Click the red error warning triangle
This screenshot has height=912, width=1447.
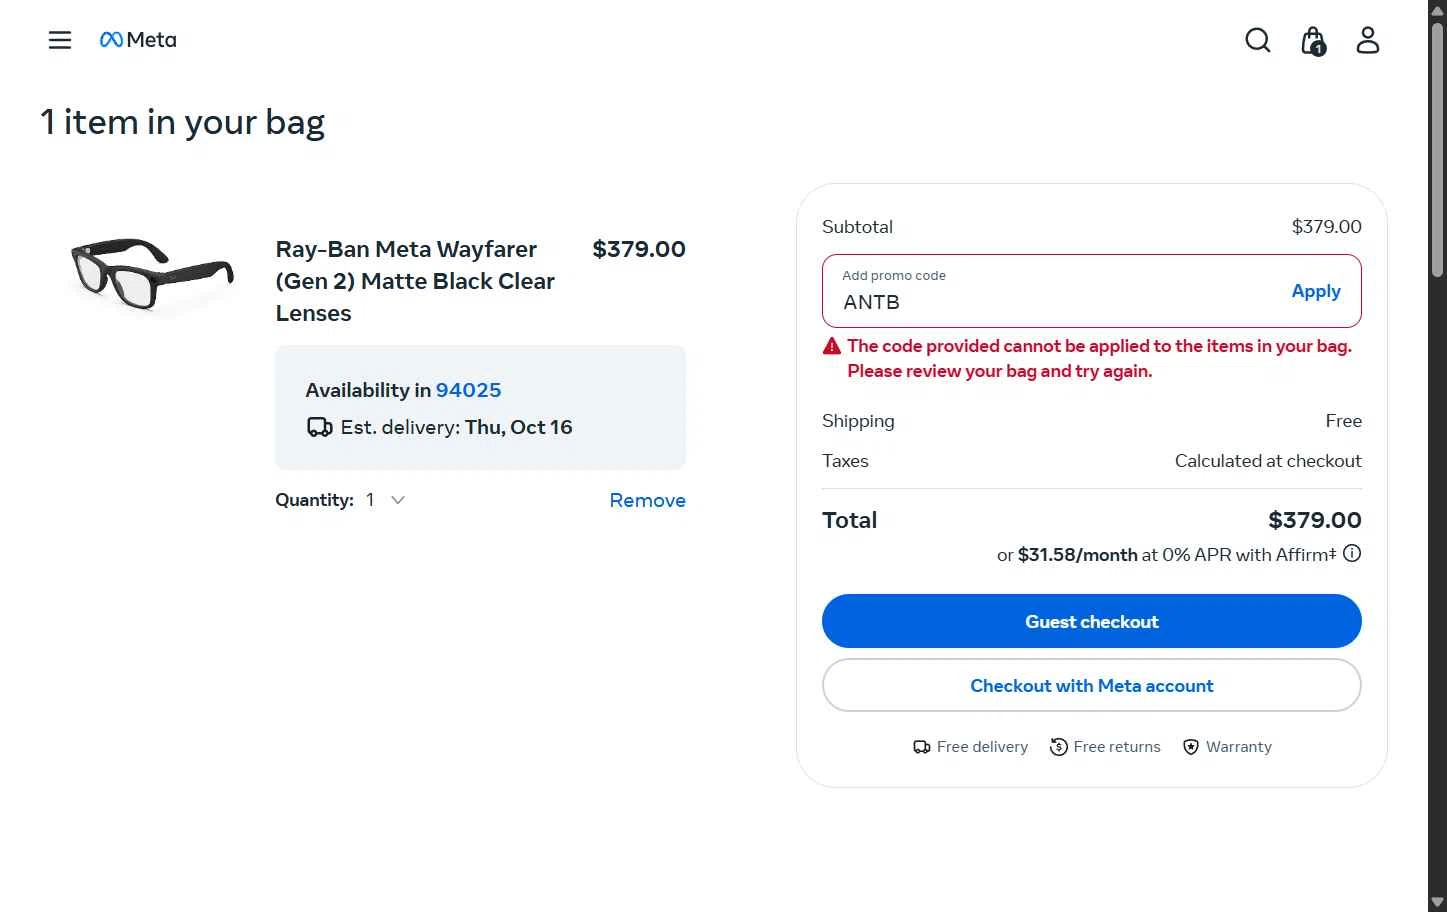pyautogui.click(x=832, y=346)
